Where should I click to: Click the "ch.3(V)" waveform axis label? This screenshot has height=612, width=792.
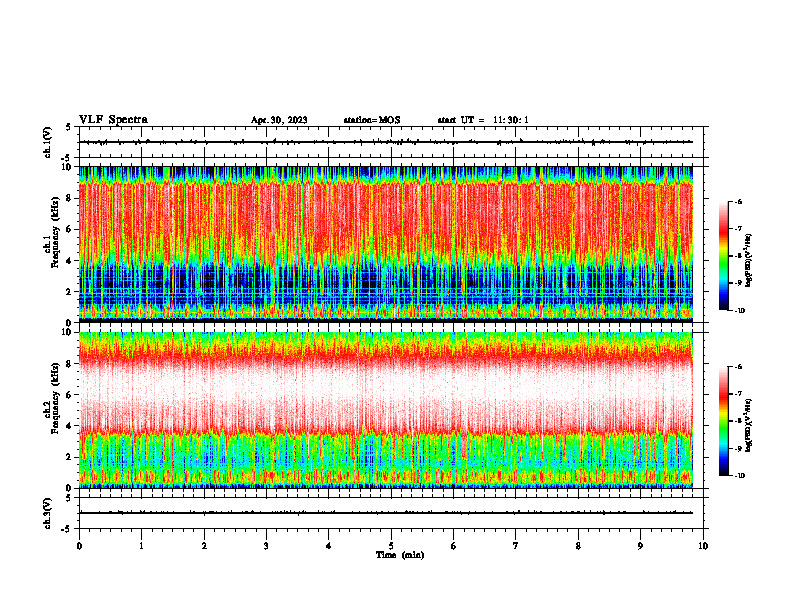click(48, 513)
